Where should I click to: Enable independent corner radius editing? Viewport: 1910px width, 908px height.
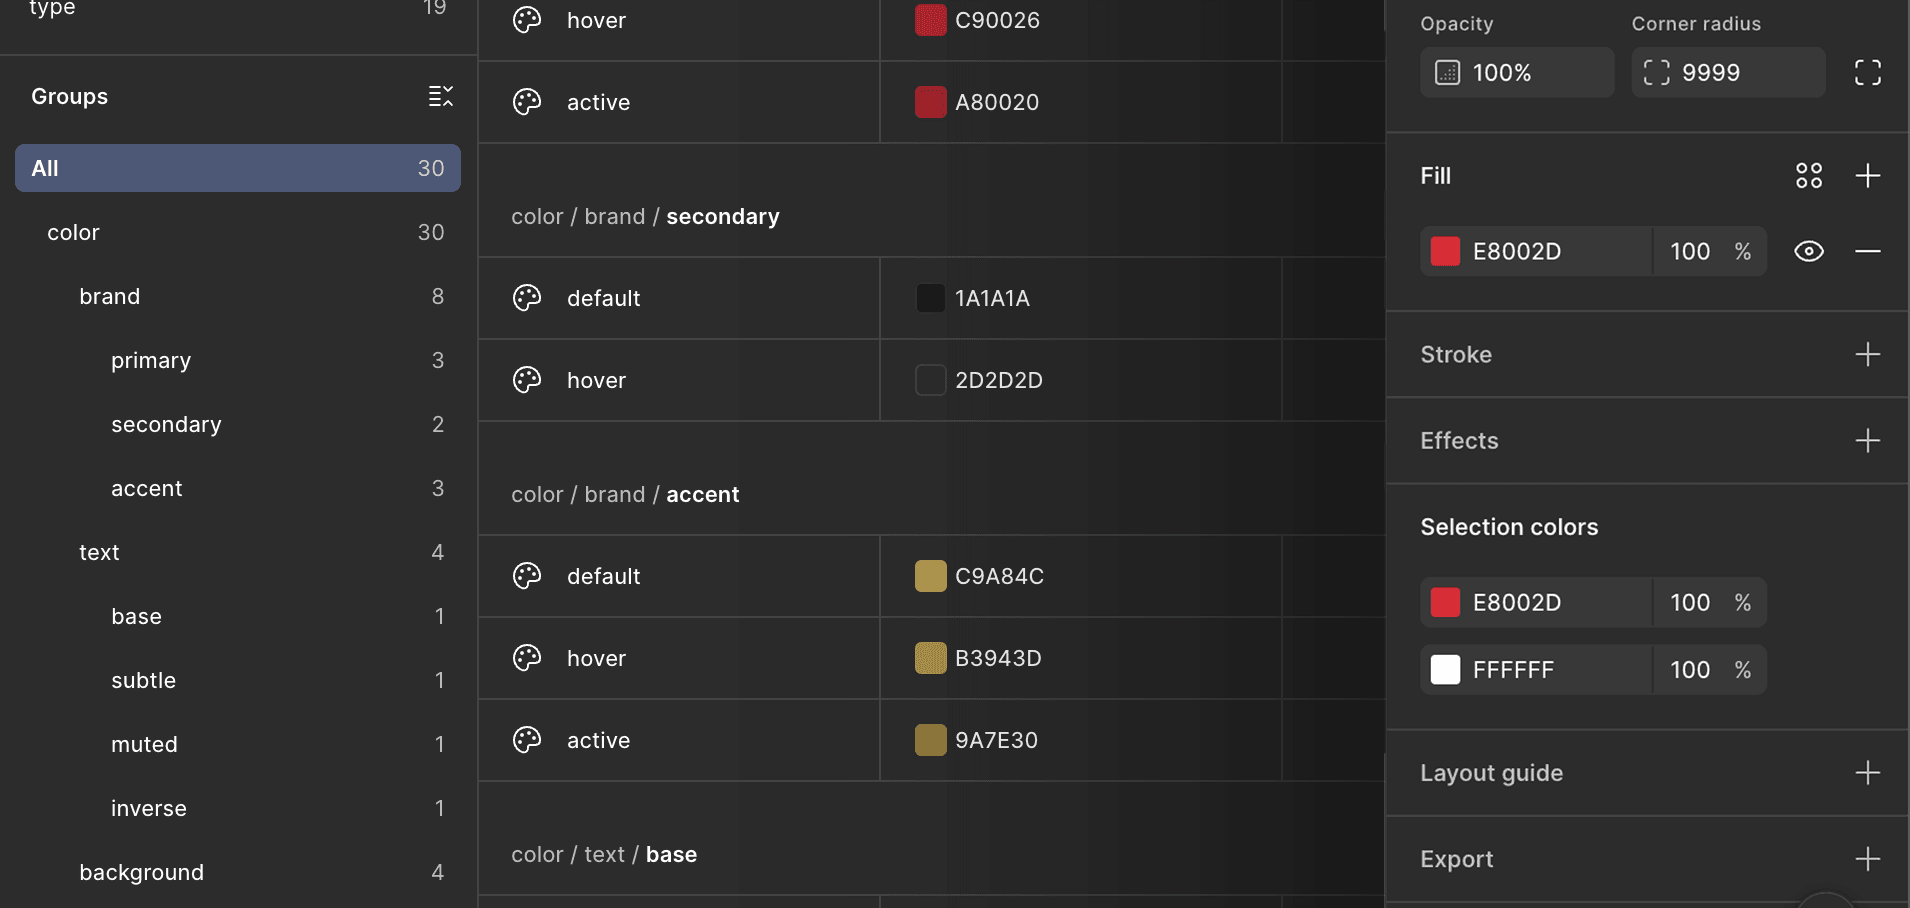tap(1869, 72)
